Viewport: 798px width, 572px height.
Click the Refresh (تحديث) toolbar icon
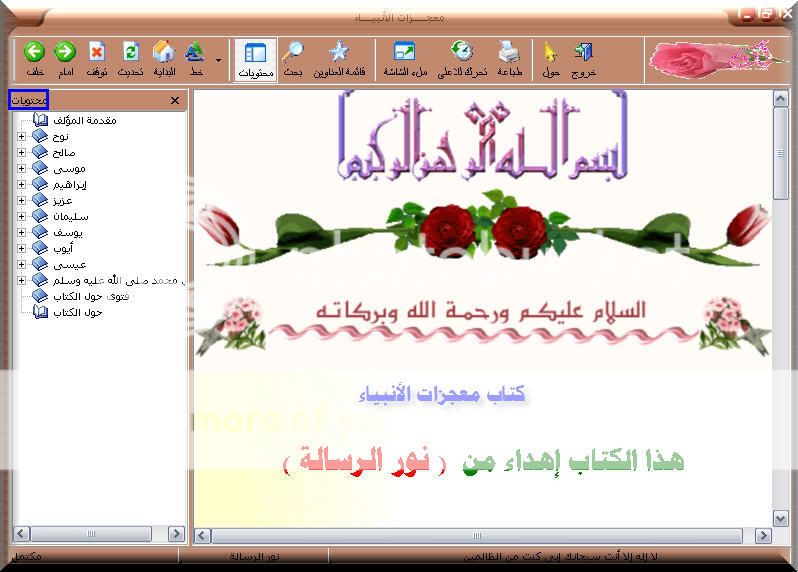coord(130,53)
